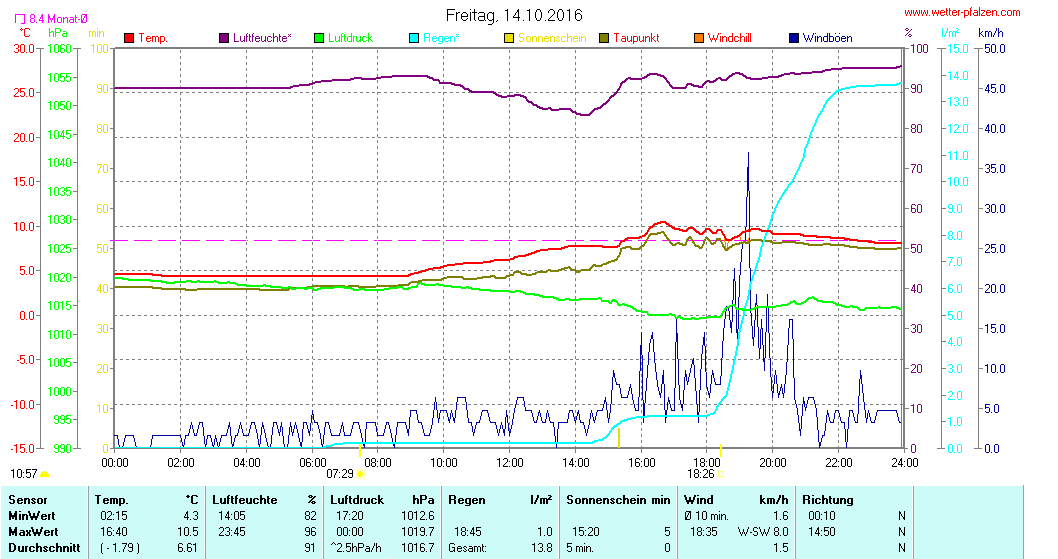This screenshot has height=559, width=1058.
Task: Click the purple Luftfeuchte legend swatch
Action: [224, 38]
